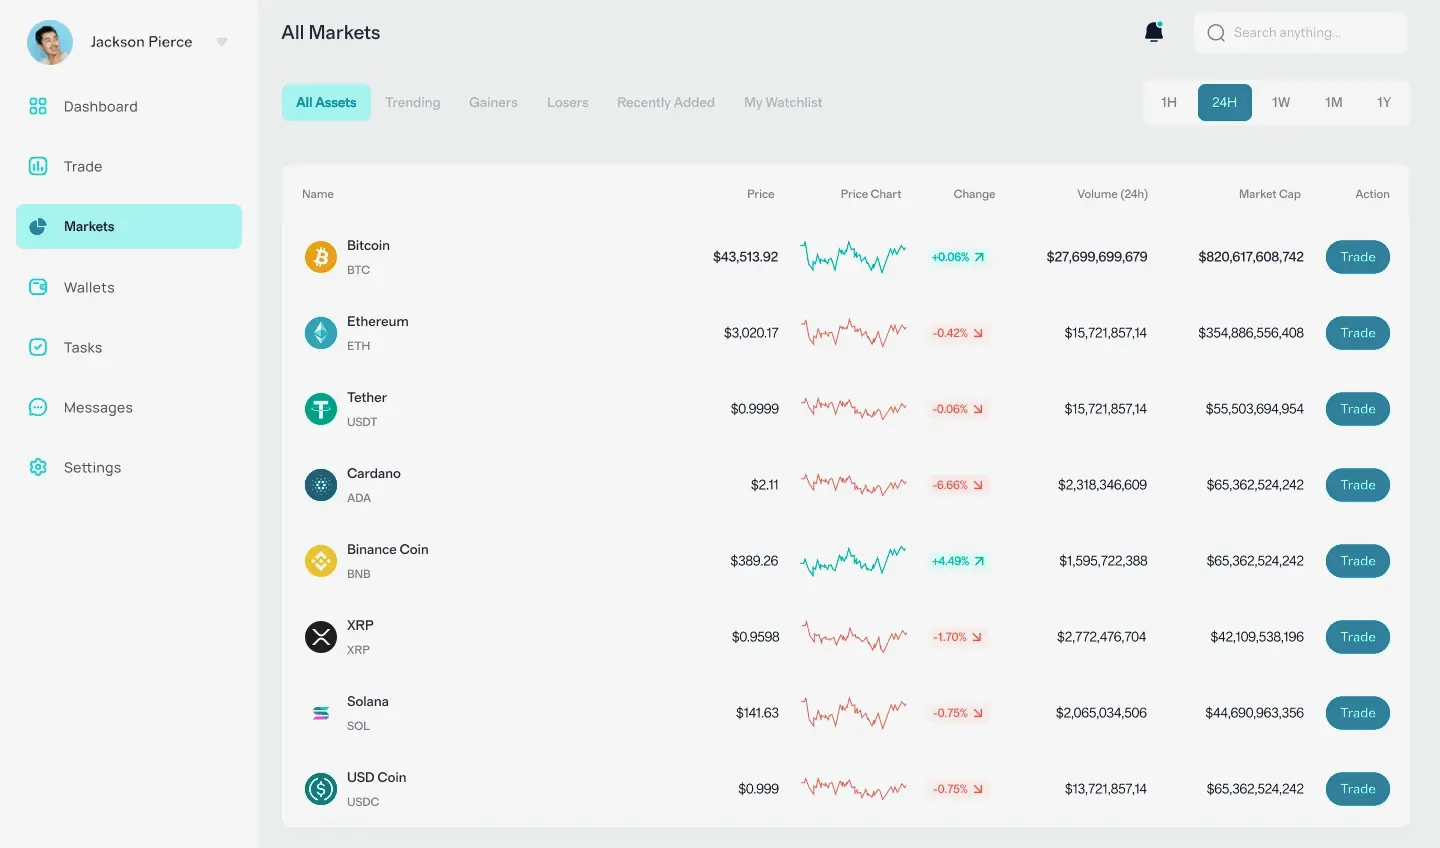Image resolution: width=1440 pixels, height=848 pixels.
Task: Click Bitcoin's price chart sparkline
Action: (854, 257)
